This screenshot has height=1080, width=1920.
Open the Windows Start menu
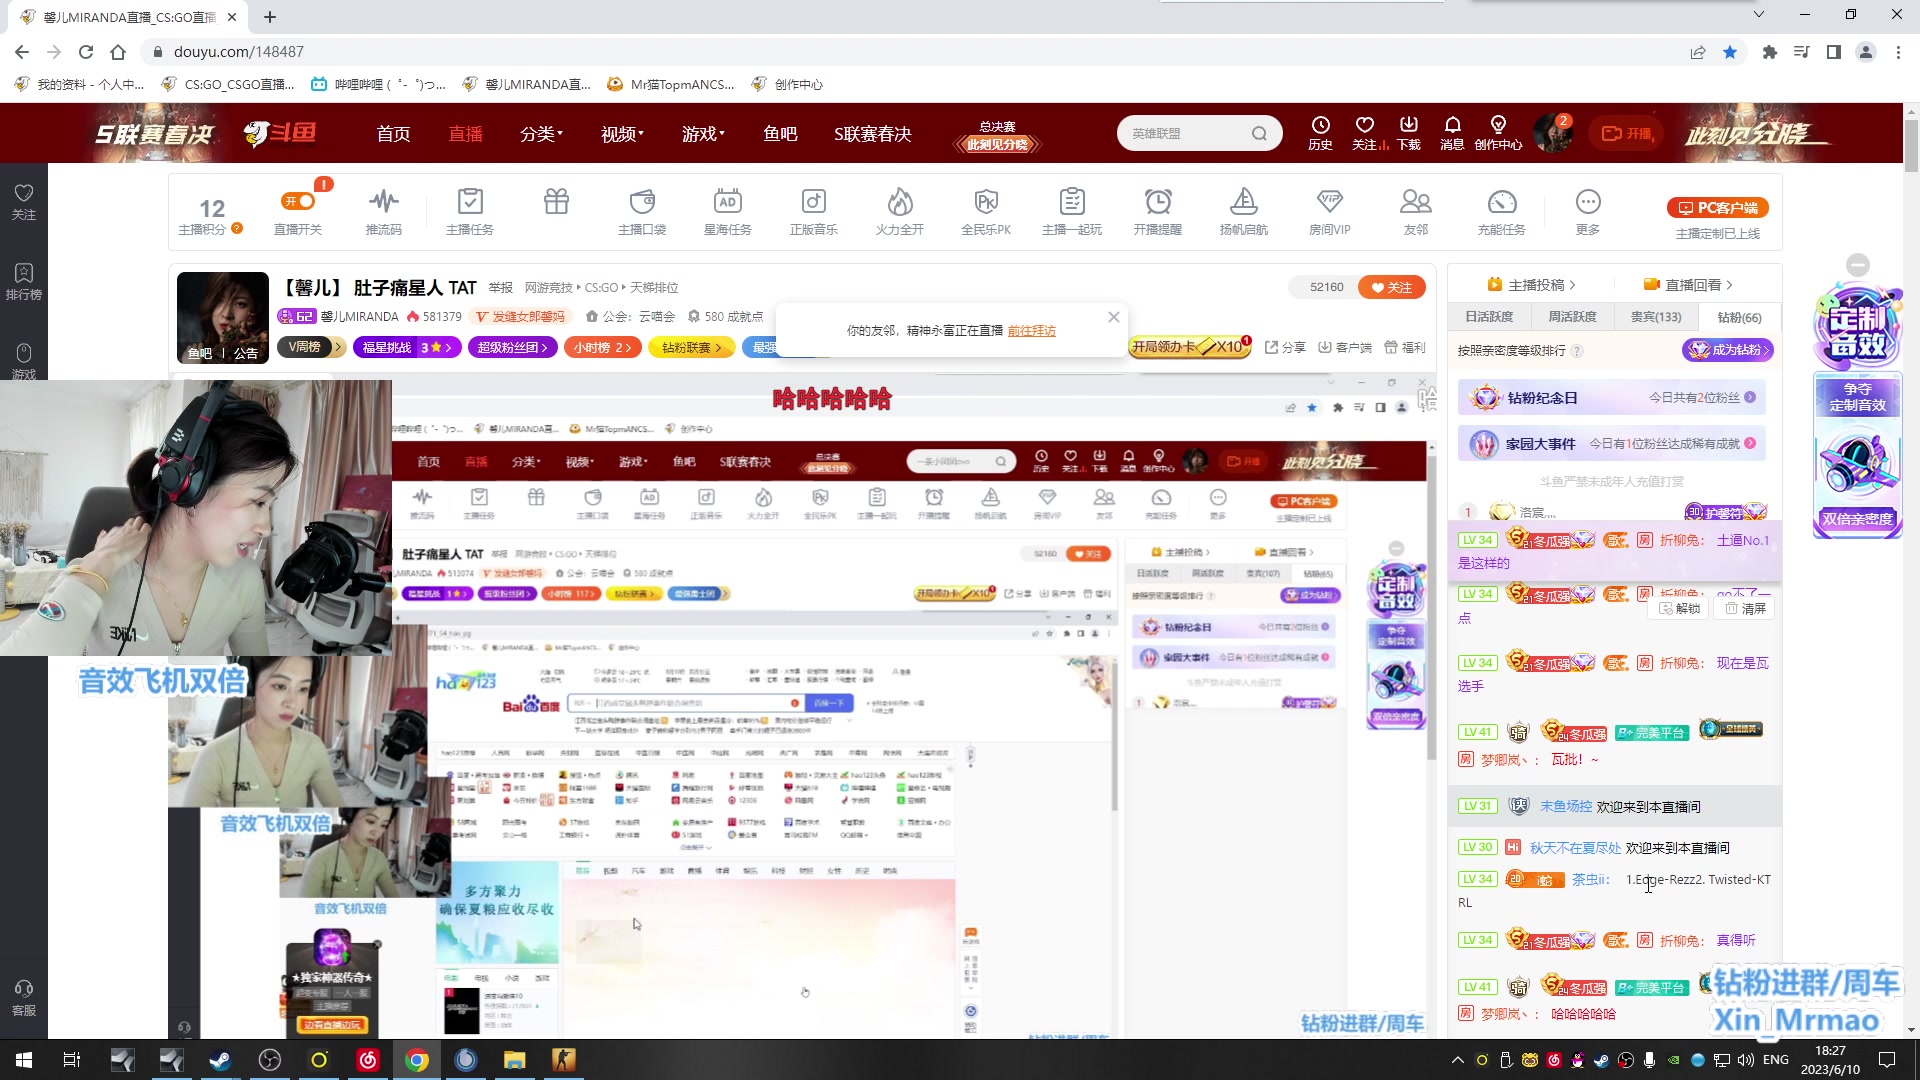pos(24,1060)
